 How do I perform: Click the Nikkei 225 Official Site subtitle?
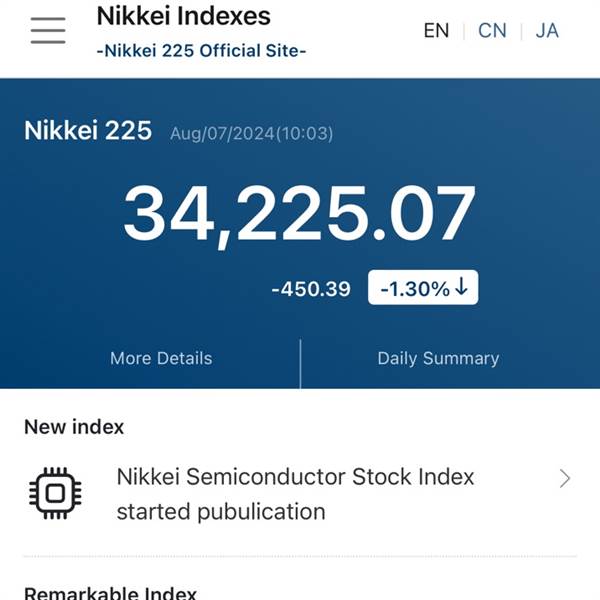click(202, 51)
